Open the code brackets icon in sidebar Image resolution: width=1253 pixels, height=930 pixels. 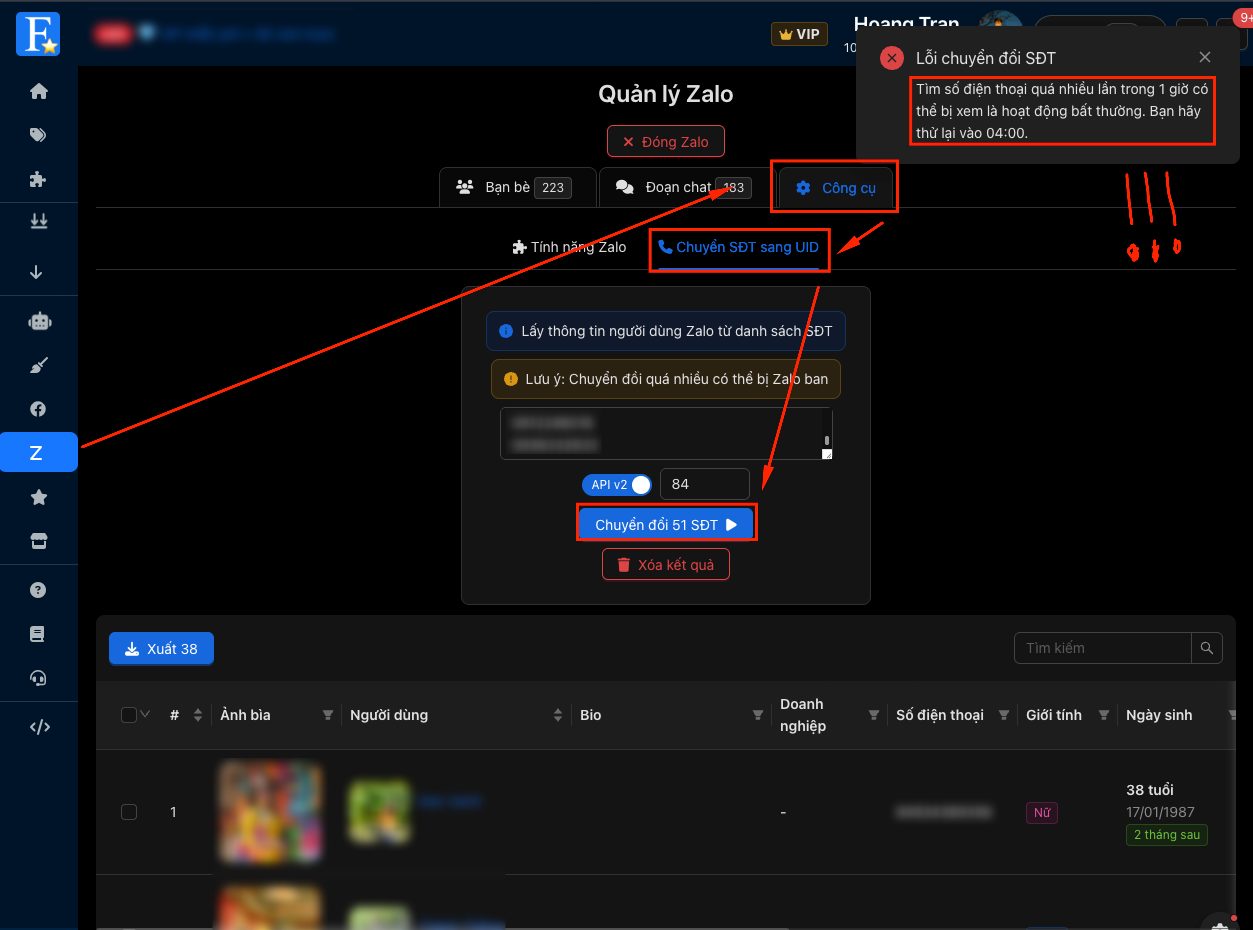39,727
